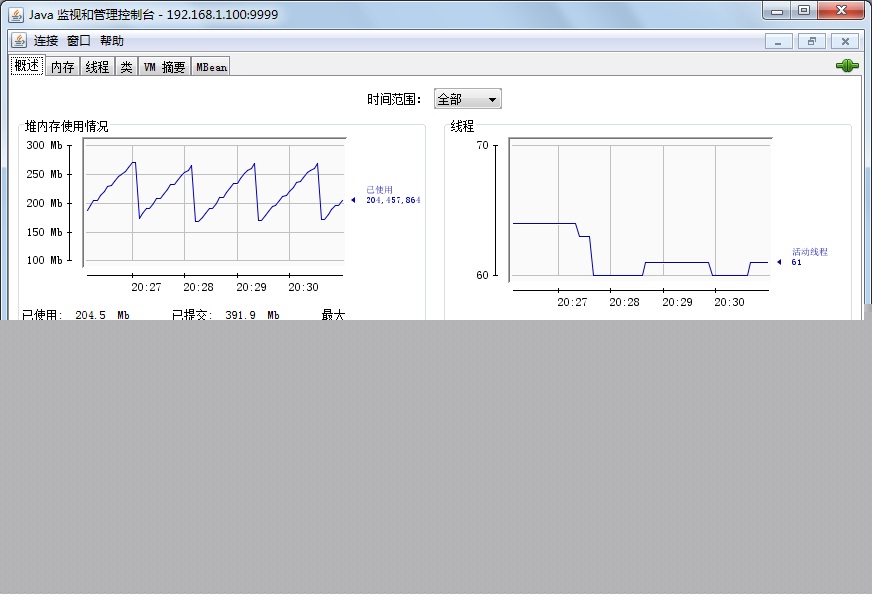The height and width of the screenshot is (594, 872).
Task: Click the Java icon in menu bar
Action: pos(19,41)
